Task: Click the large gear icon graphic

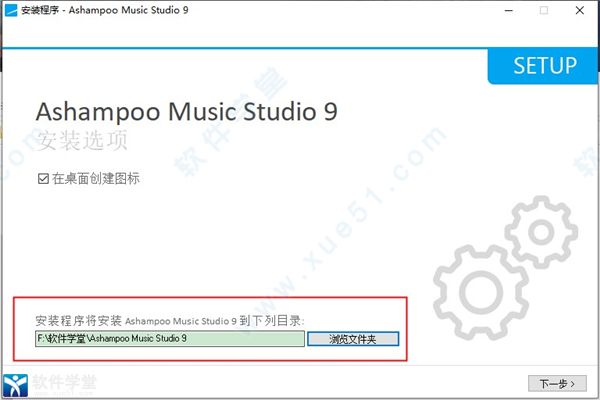Action: tap(481, 292)
